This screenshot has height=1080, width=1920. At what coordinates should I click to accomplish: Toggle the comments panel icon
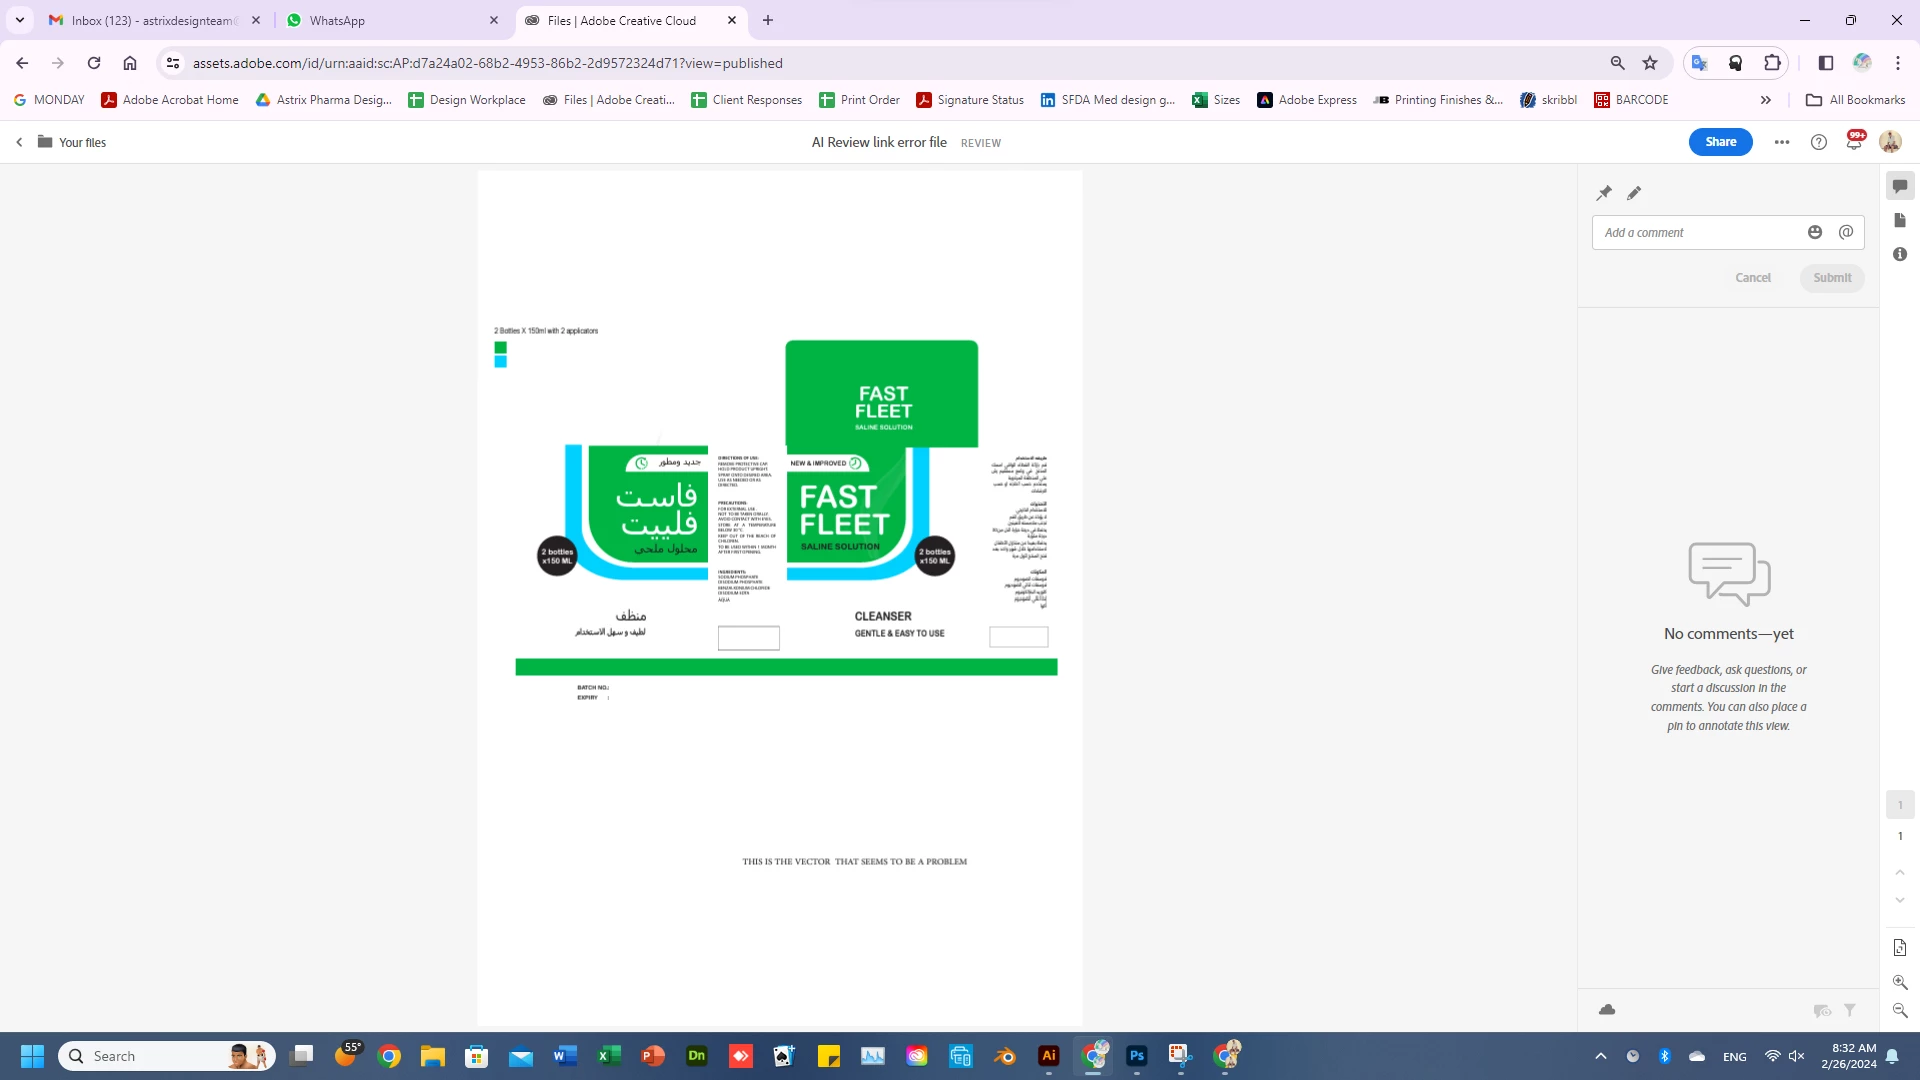[x=1900, y=186]
